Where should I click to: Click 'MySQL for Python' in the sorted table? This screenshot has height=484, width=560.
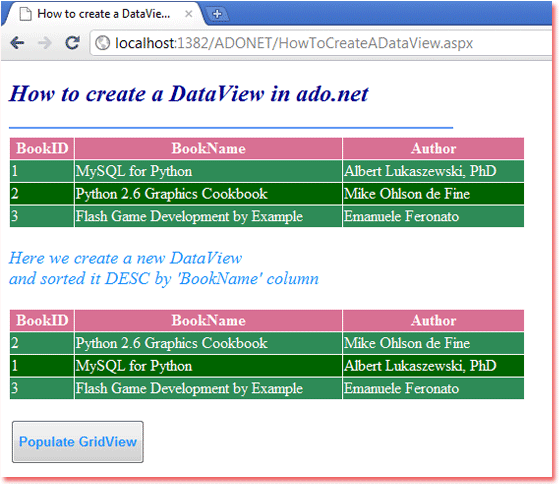click(134, 366)
